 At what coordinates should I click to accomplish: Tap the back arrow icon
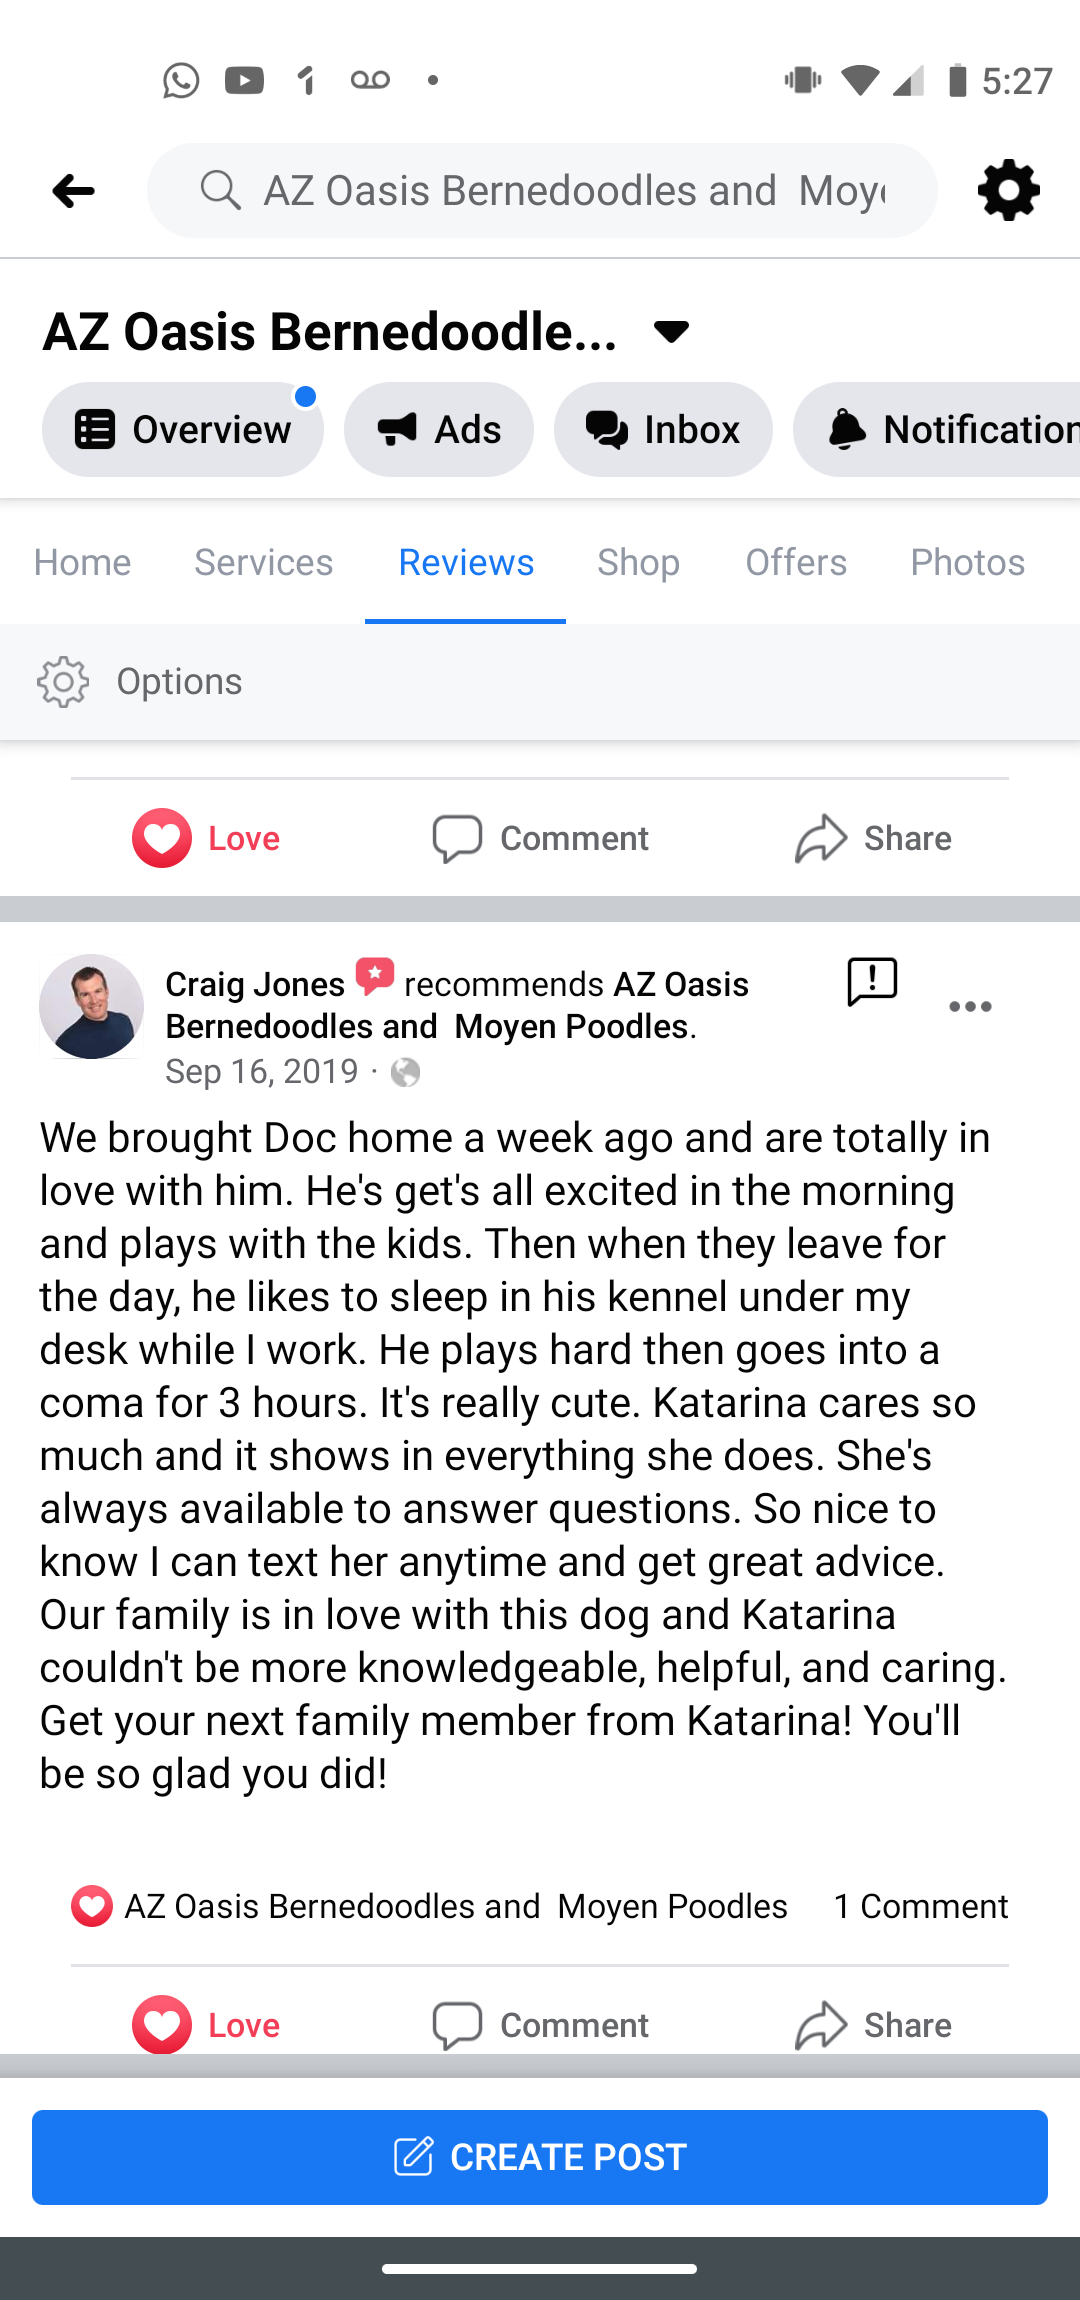tap(73, 190)
